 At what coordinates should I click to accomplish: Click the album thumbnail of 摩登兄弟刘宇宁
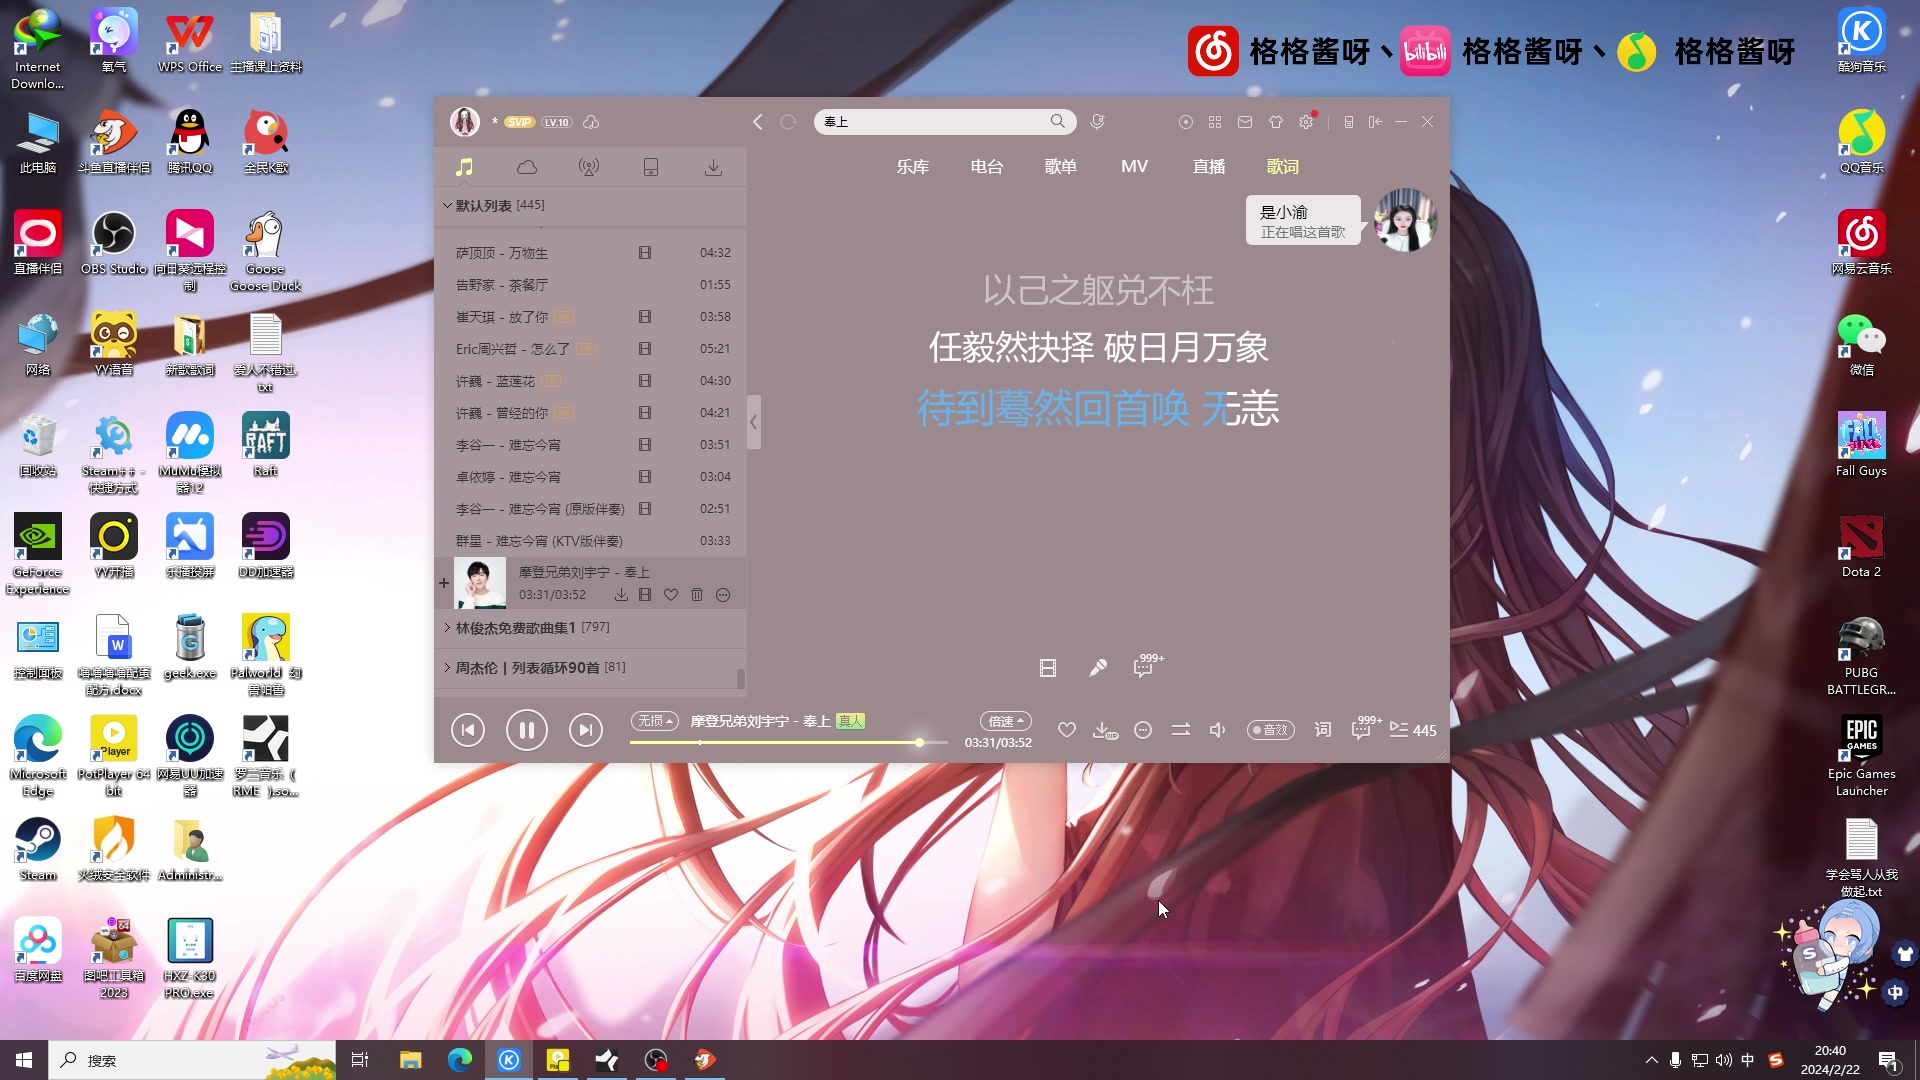[480, 583]
